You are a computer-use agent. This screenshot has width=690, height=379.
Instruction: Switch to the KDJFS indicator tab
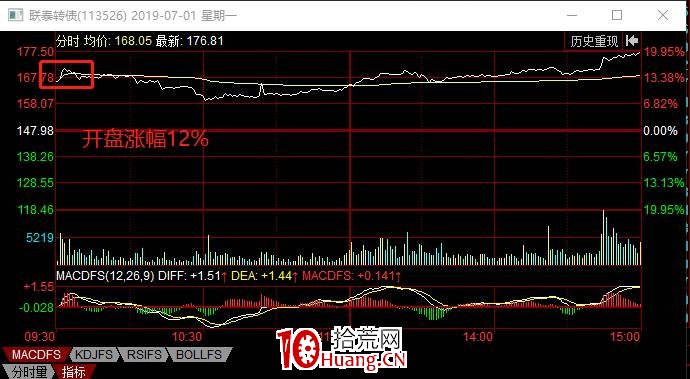(94, 354)
